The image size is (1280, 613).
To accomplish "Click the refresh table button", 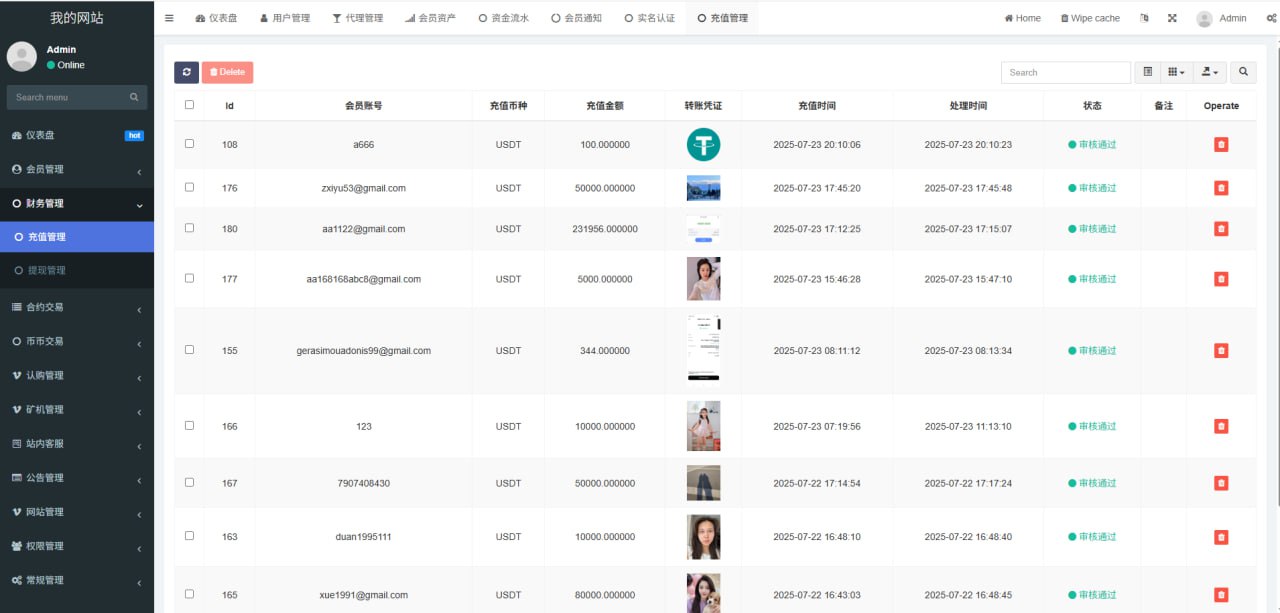I will [186, 72].
